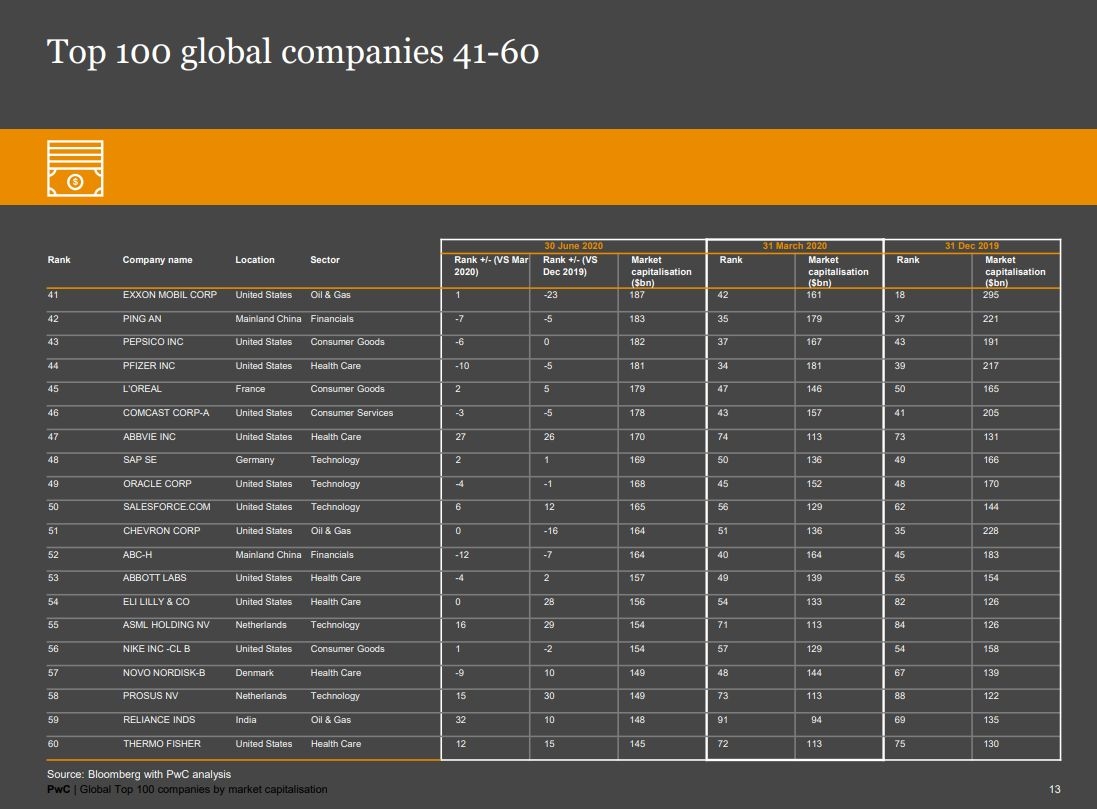This screenshot has width=1097, height=809.
Task: Select 'NIKE INC -CL B' company name
Action: 156,649
